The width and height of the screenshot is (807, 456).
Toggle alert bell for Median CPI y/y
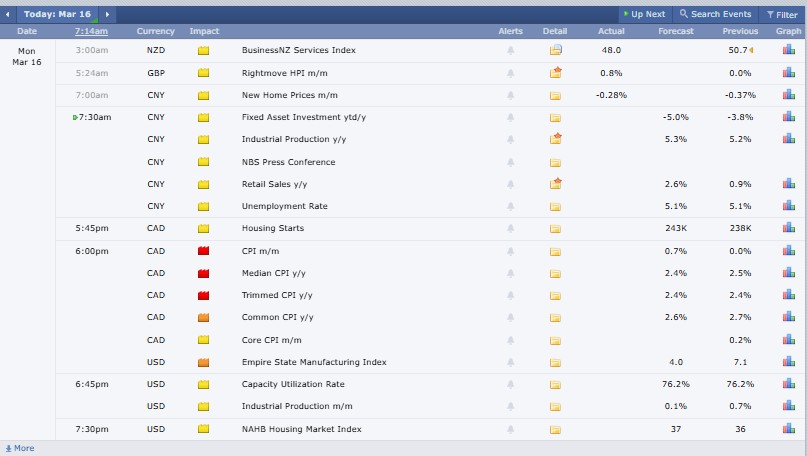pyautogui.click(x=510, y=273)
